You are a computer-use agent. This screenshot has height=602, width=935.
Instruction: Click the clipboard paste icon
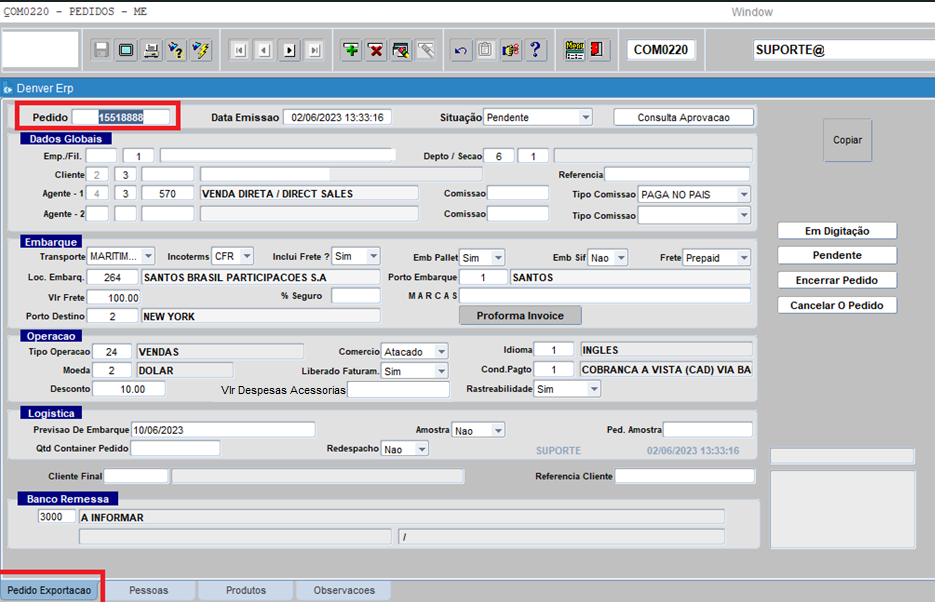click(x=485, y=50)
